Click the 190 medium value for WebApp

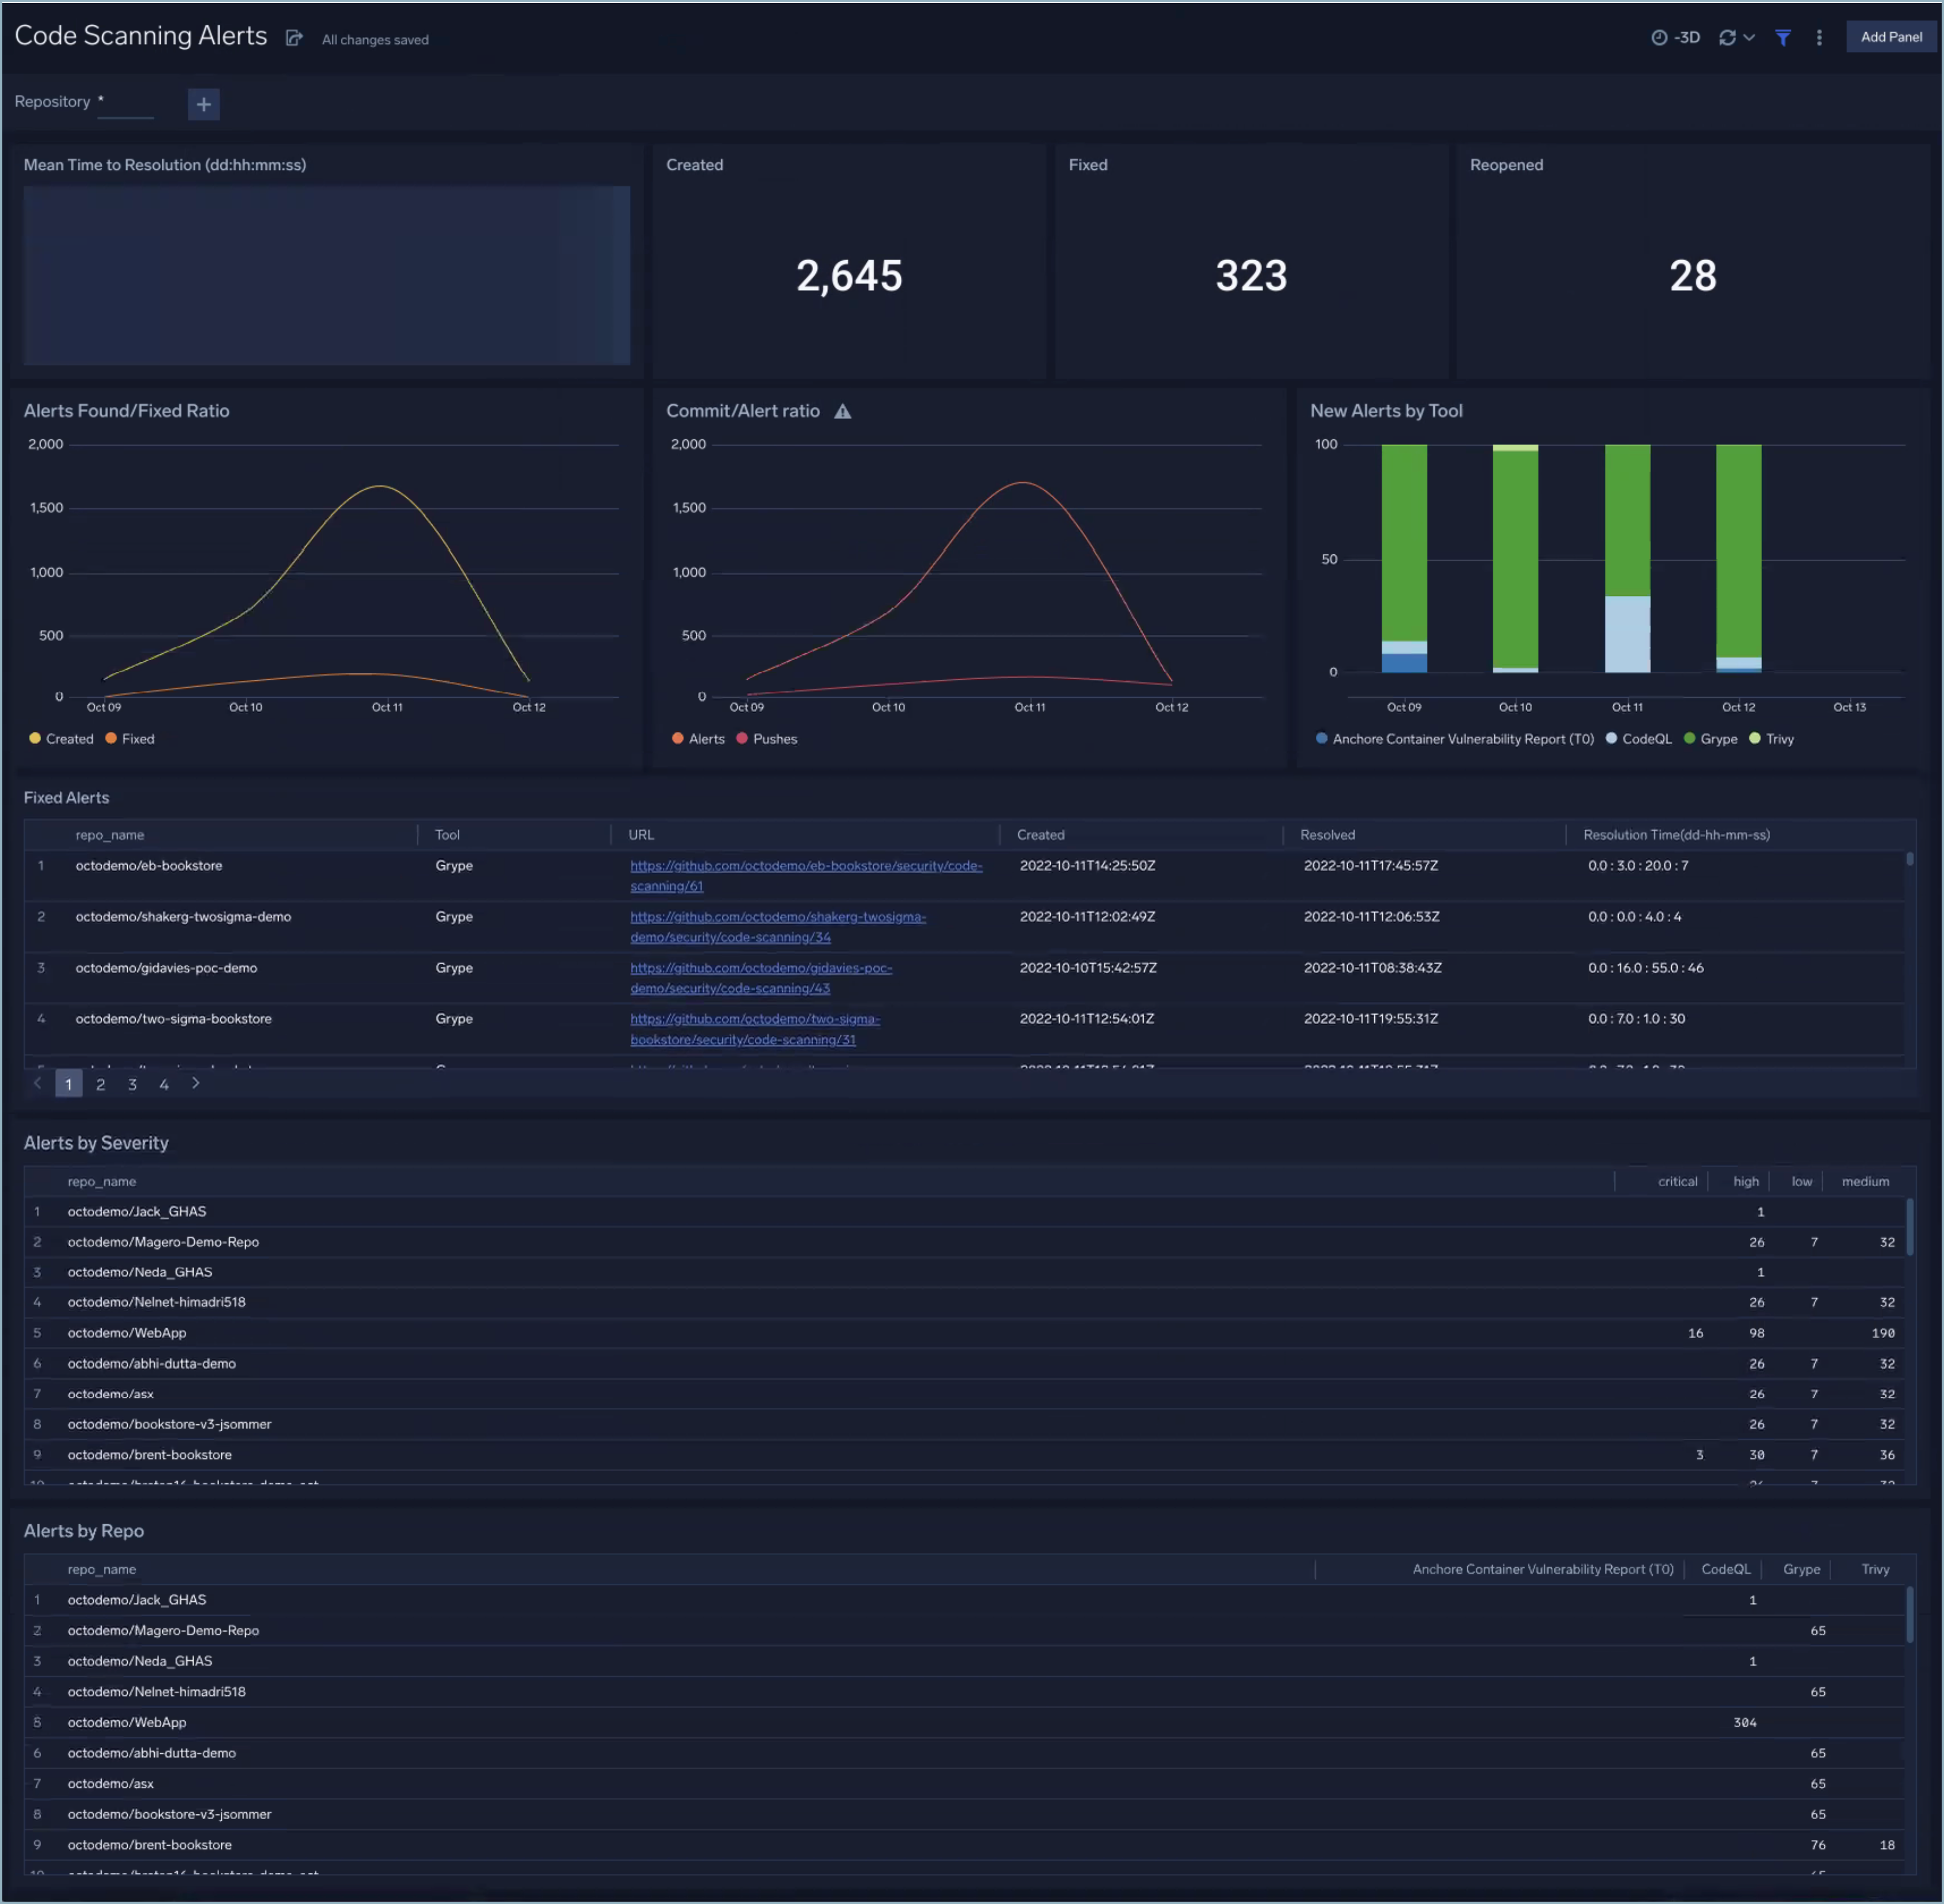point(1883,1333)
